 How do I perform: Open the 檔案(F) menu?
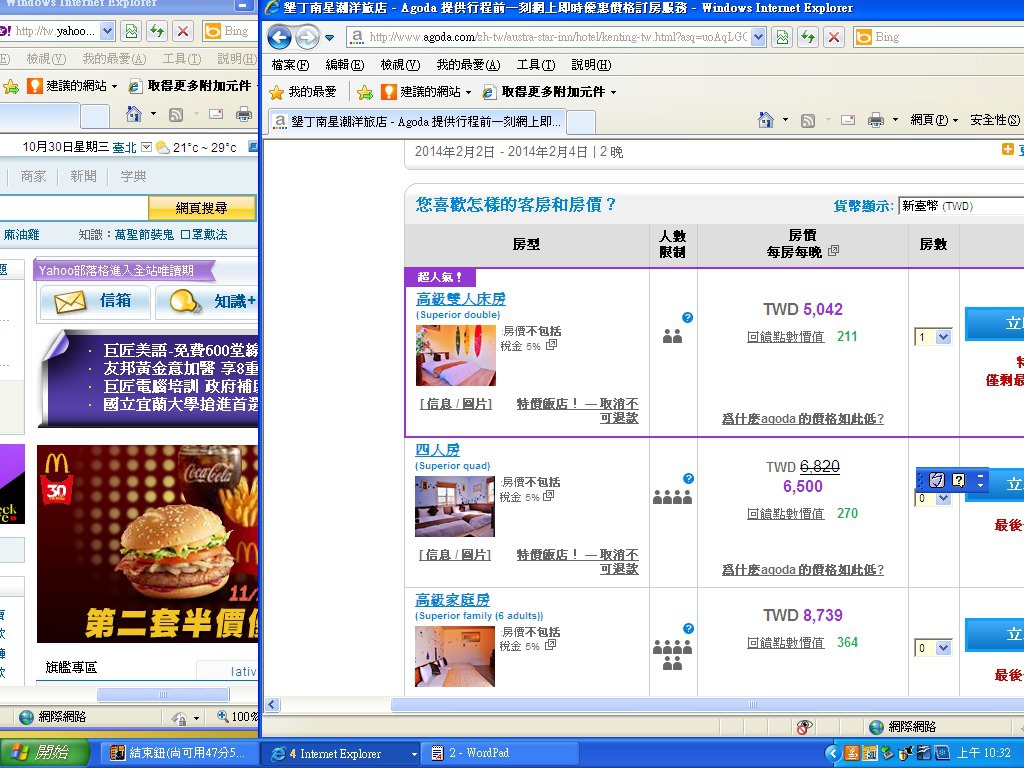290,65
